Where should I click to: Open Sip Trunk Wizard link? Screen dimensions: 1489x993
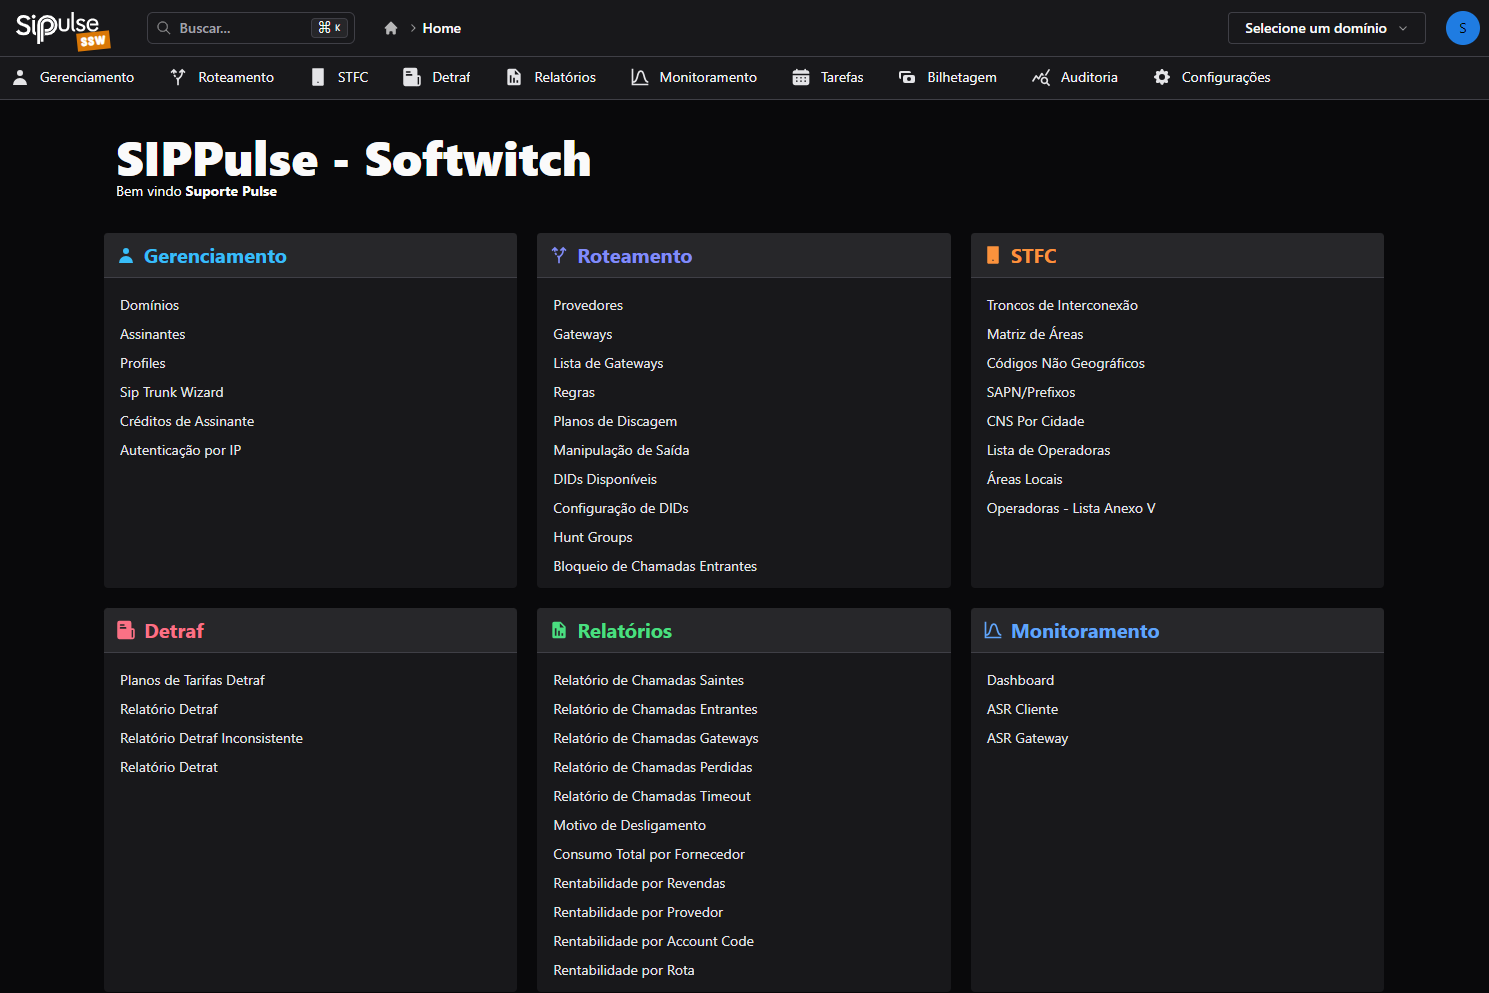(x=172, y=392)
